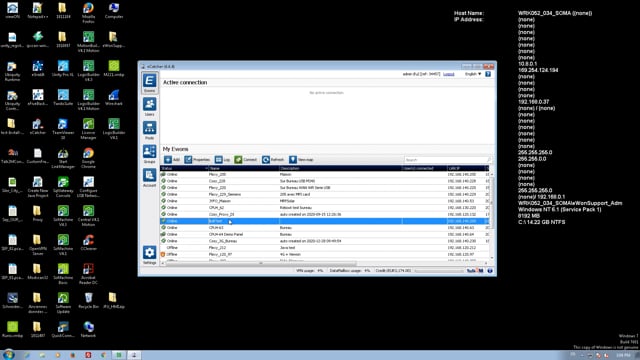Open the Software Update desktop shortcut
The height and width of the screenshot is (360, 640).
pyautogui.click(x=63, y=302)
